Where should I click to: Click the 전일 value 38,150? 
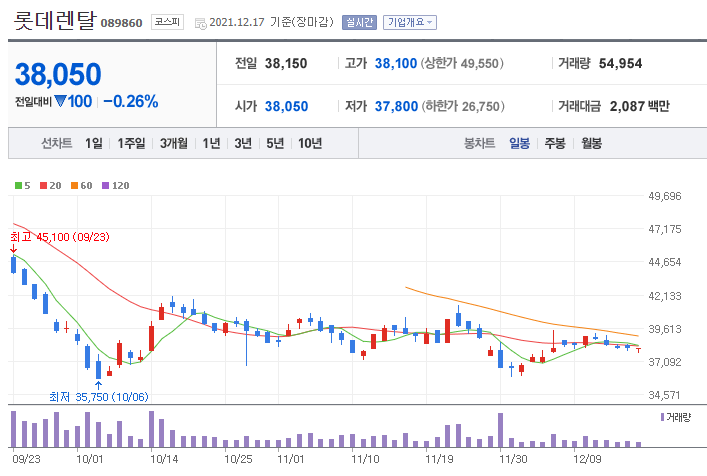point(286,64)
